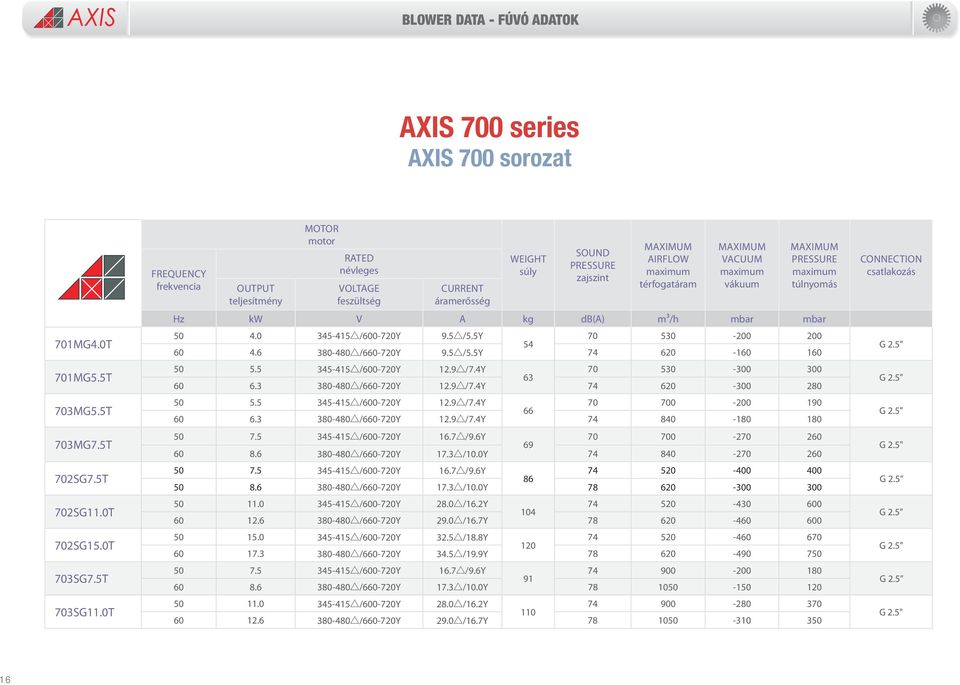Click the 15.0 kW output cell
Screen dimensions: 960x685
coord(255,537)
